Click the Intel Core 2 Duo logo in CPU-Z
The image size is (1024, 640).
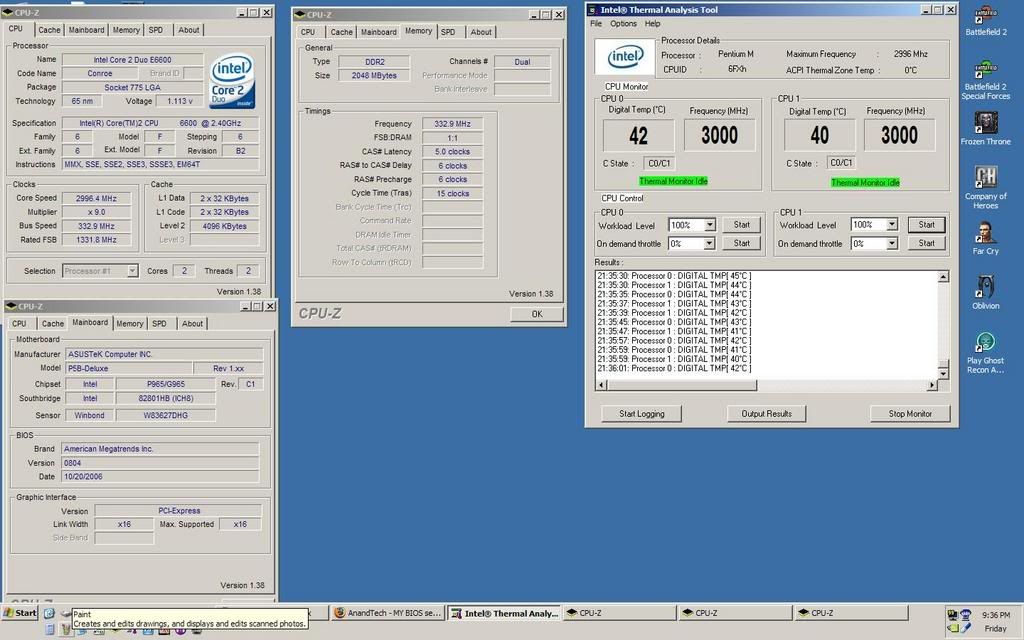pos(232,81)
